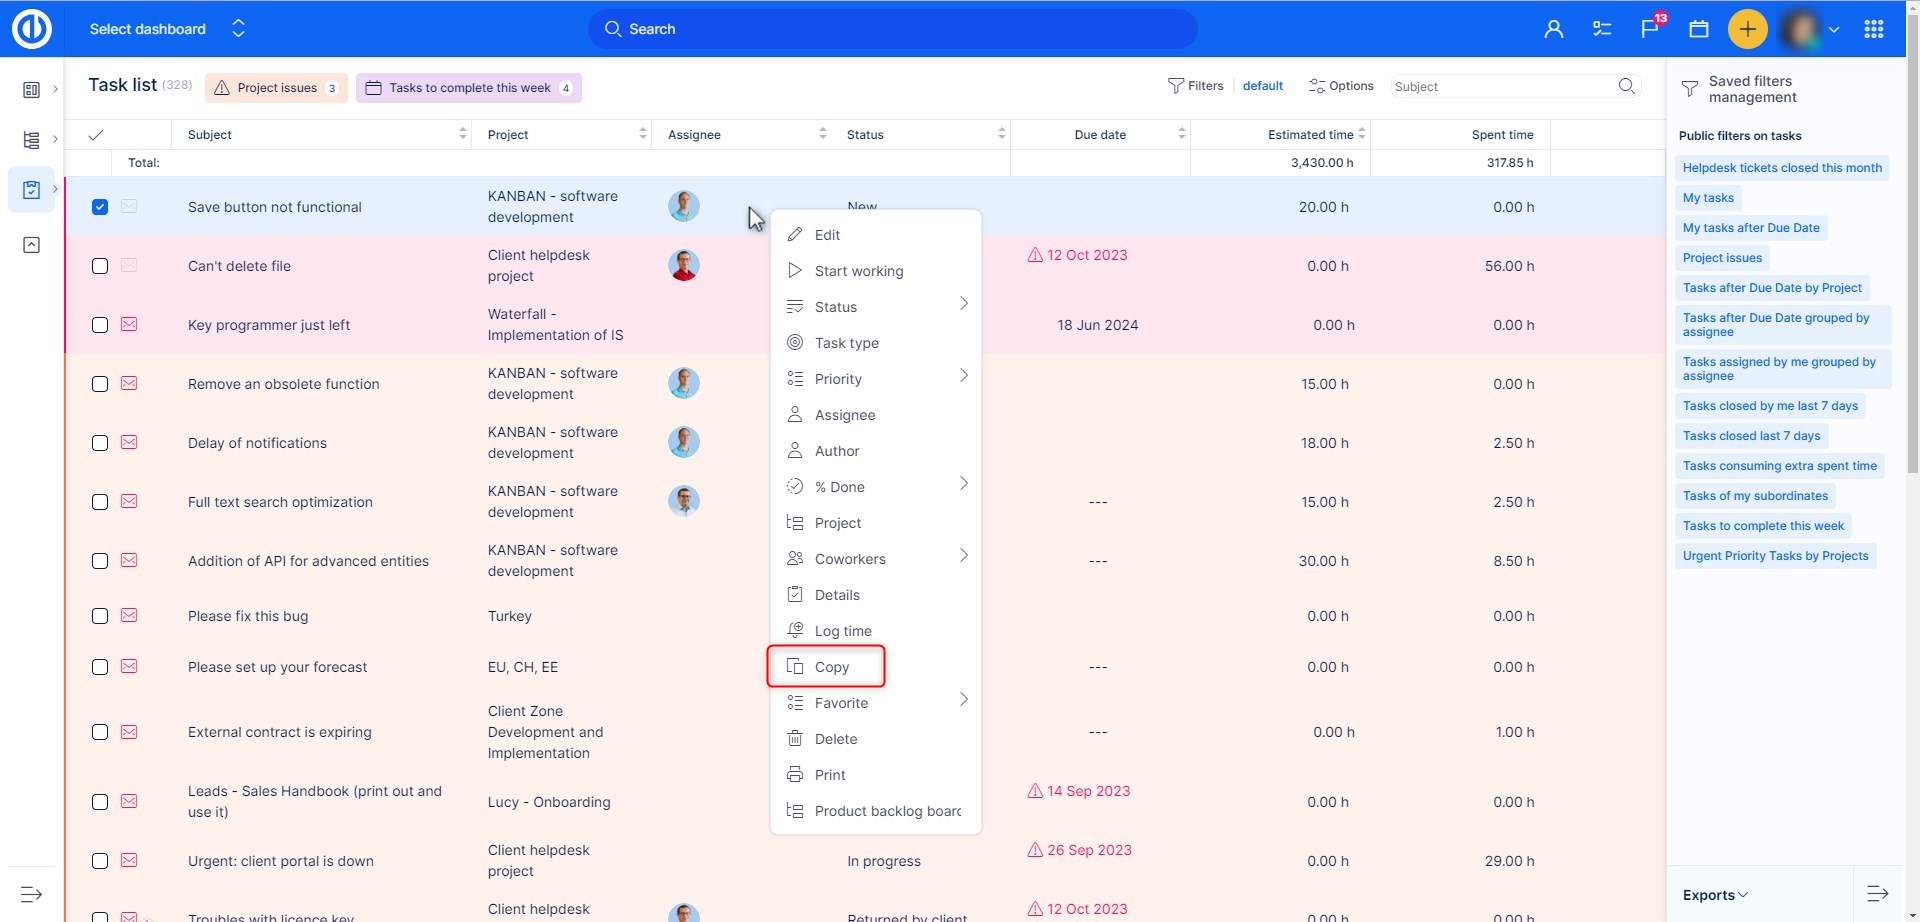Expand the Exports section
The image size is (1920, 922).
point(1714,895)
